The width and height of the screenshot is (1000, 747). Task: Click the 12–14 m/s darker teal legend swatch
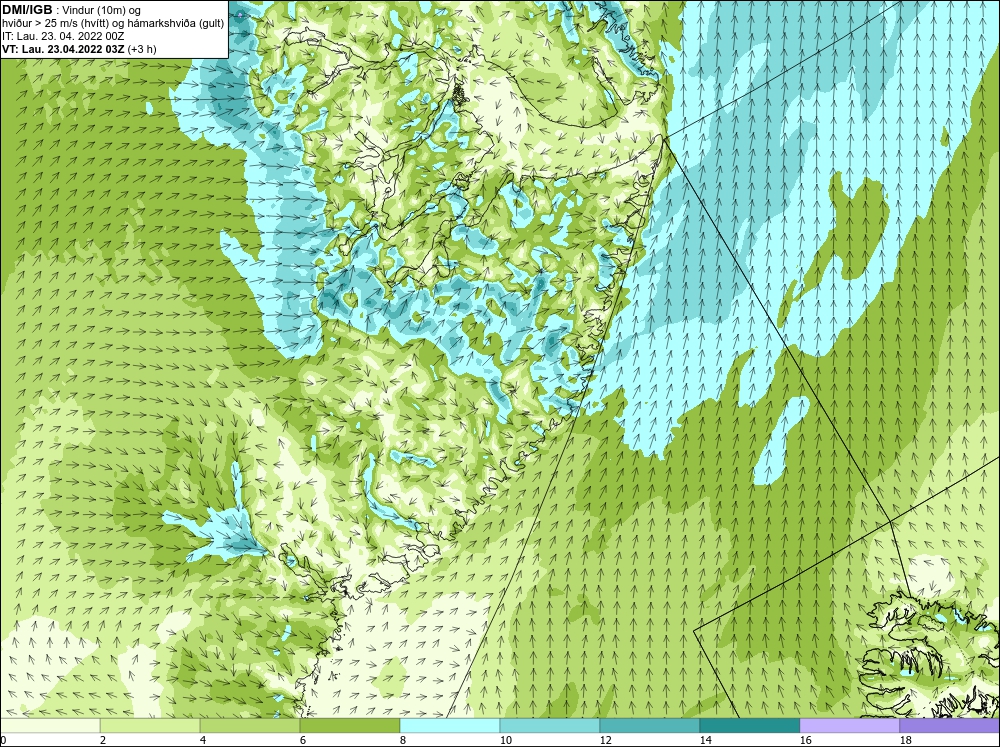(x=650, y=726)
